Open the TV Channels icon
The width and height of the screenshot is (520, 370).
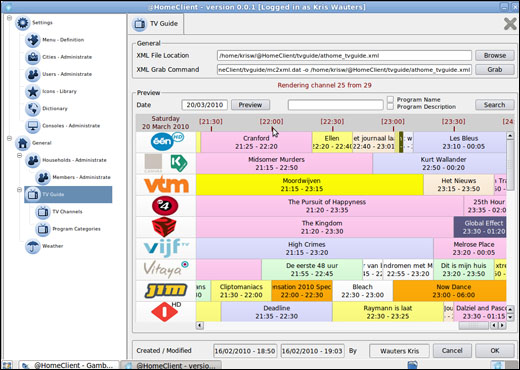43,212
